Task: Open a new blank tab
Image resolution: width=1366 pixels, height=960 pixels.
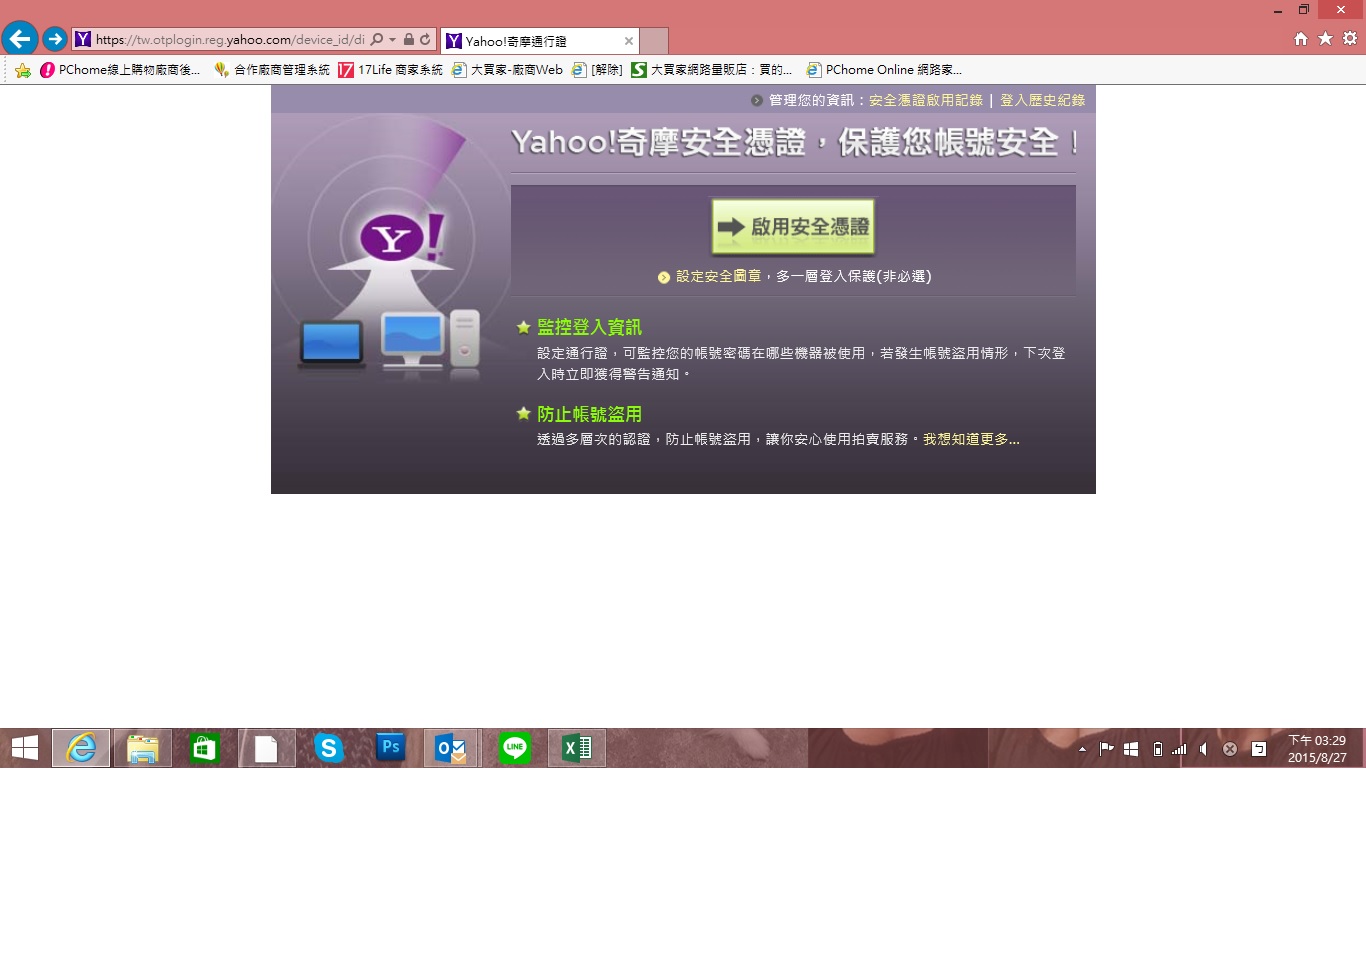Action: click(654, 41)
